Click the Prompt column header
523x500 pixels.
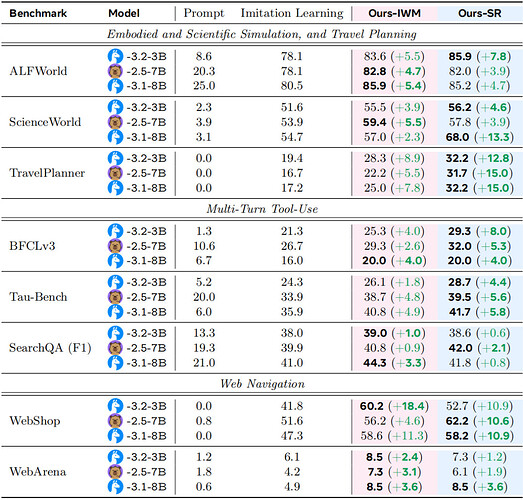point(204,13)
